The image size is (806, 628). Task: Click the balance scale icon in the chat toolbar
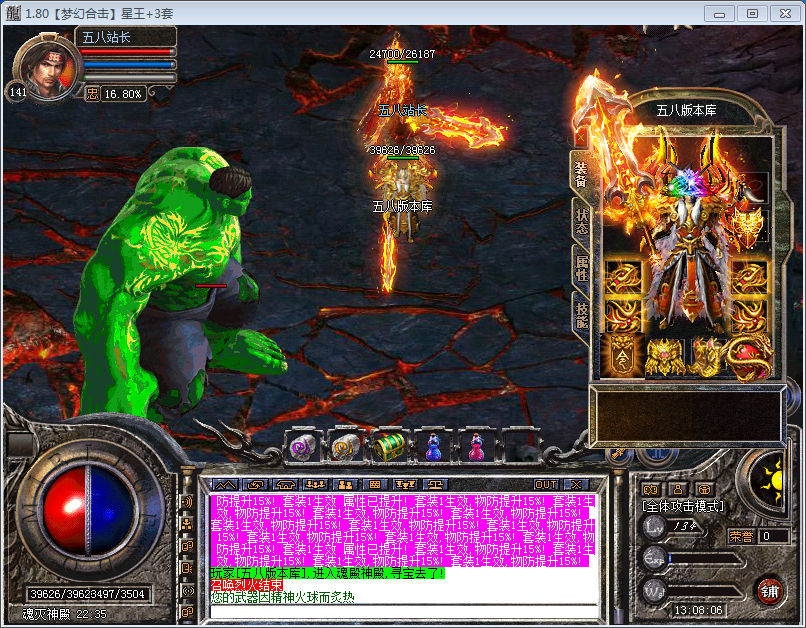point(435,485)
